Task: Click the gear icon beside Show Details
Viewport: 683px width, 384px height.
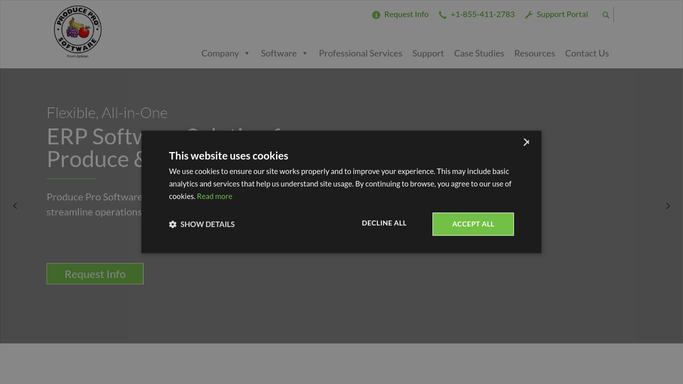Action: coord(172,224)
